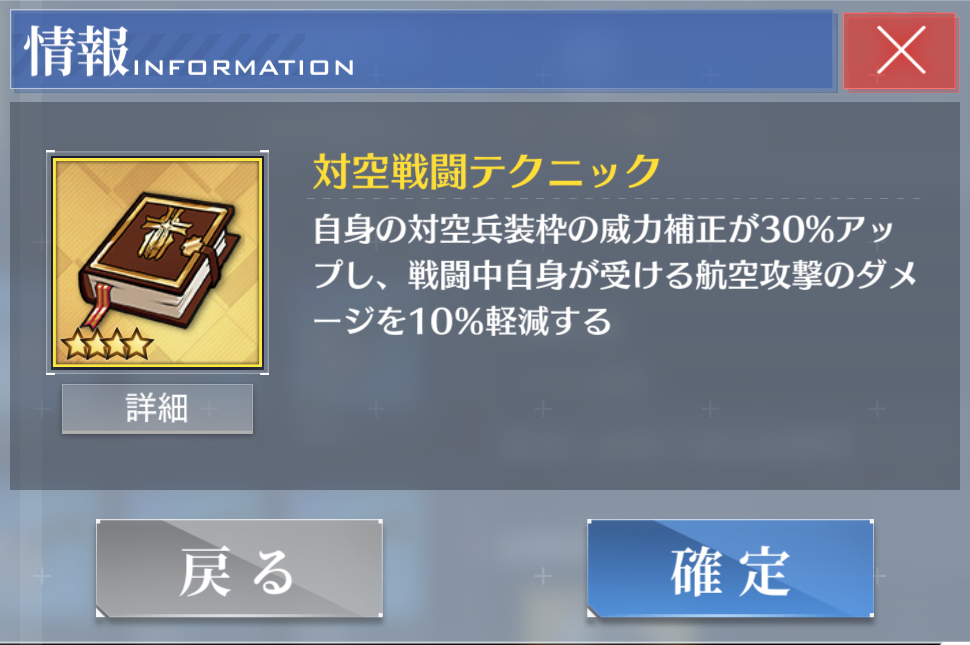
Task: Go back with the 戻る button
Action: [239, 568]
